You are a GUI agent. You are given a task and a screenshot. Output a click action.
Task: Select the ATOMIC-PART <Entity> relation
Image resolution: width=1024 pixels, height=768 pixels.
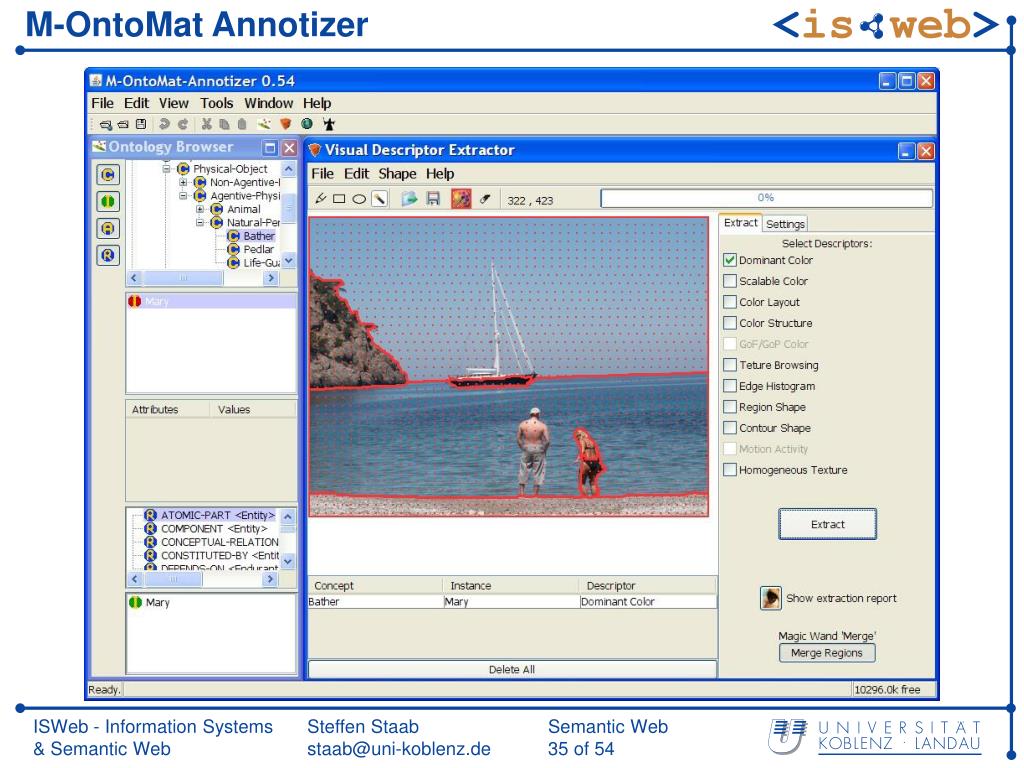click(210, 515)
